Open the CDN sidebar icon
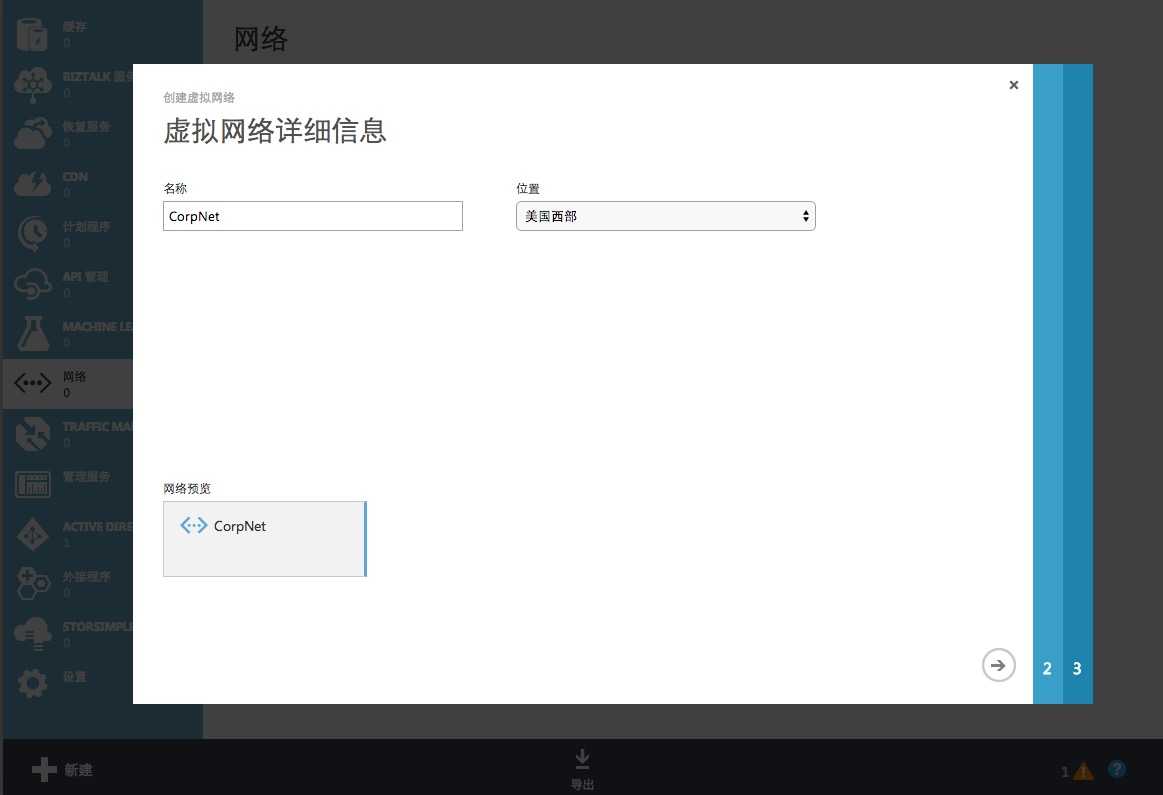Screen dimensions: 1163x795 33,184
